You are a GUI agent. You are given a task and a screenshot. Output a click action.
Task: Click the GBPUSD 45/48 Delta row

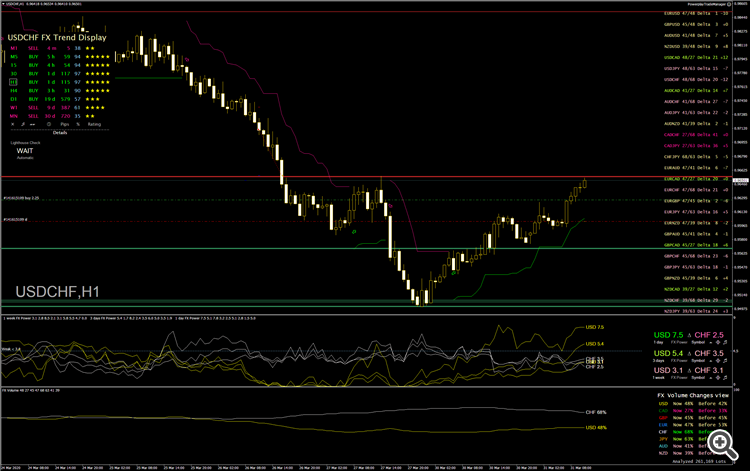click(696, 24)
